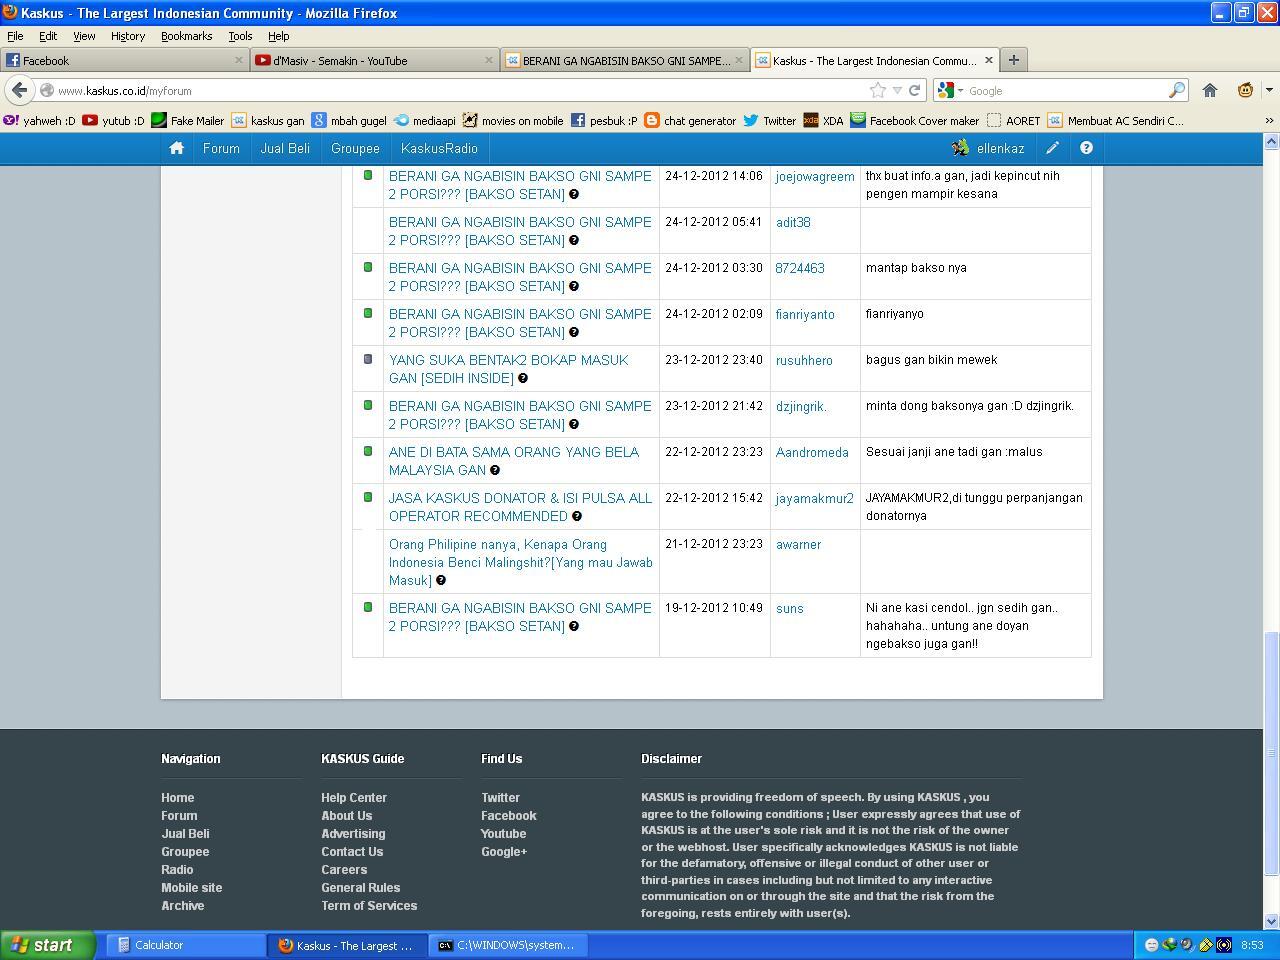Viewport: 1280px width, 960px height.
Task: Open dropdown arrow next to the monkey addon icon
Action: tap(1269, 90)
